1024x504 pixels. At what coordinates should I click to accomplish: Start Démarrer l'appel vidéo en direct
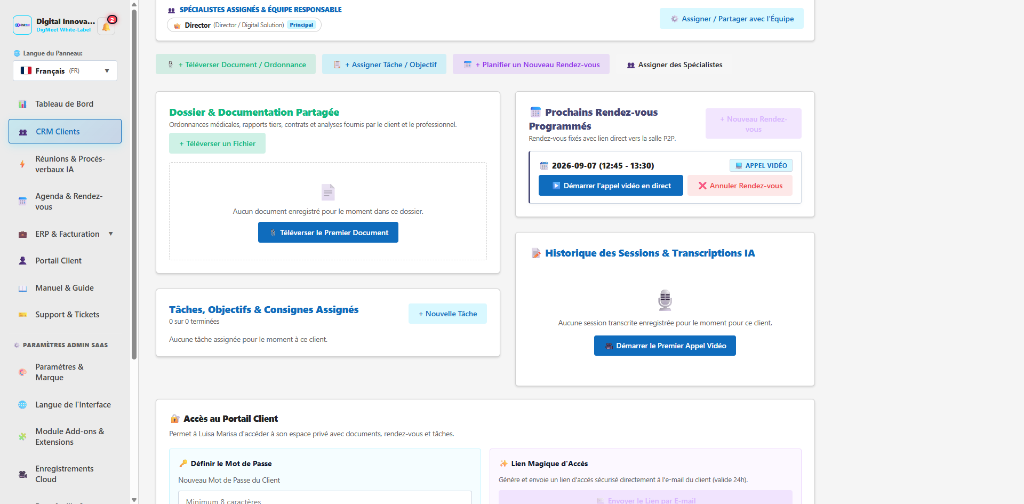coord(611,185)
